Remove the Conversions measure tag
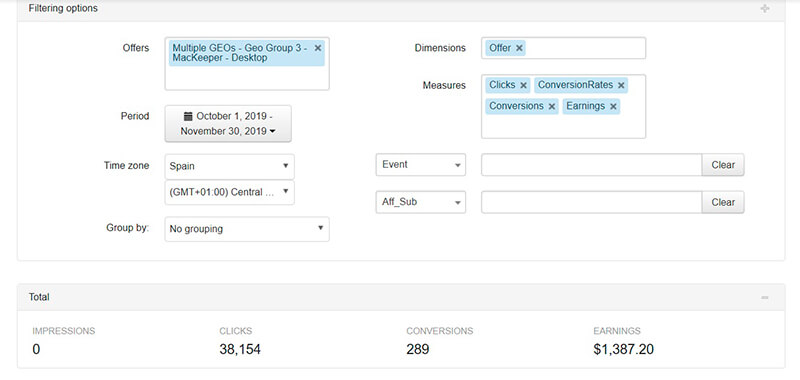Image resolution: width=800 pixels, height=380 pixels. click(552, 107)
